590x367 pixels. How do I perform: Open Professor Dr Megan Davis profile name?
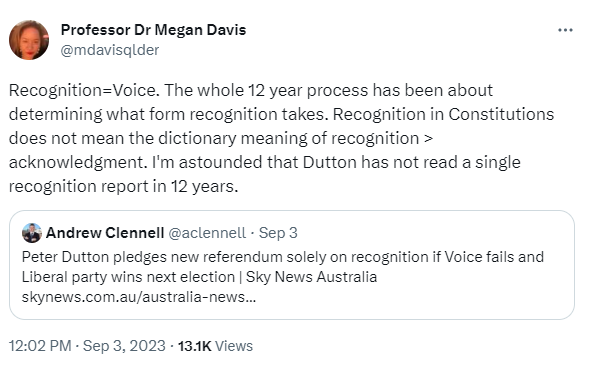(154, 30)
